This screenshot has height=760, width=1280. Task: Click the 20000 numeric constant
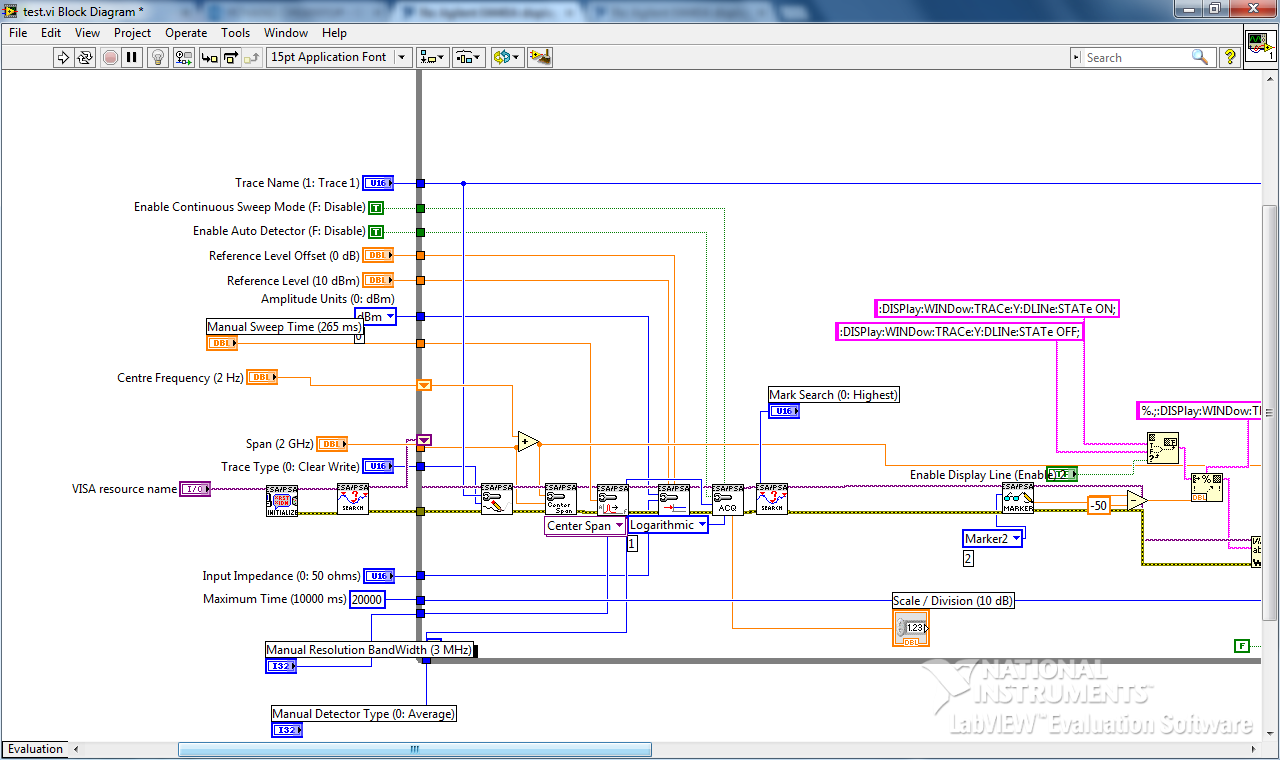tap(367, 599)
